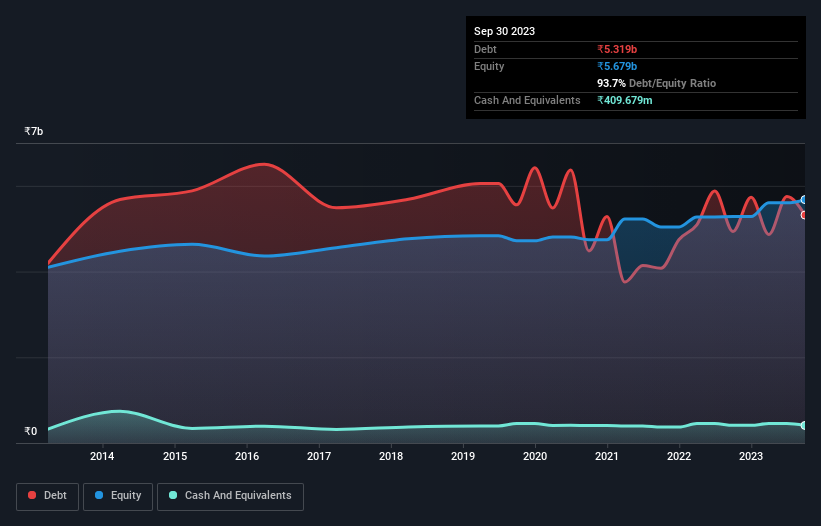Viewport: 821px width, 526px height.
Task: Click the 2021 x-axis label
Action: click(607, 456)
